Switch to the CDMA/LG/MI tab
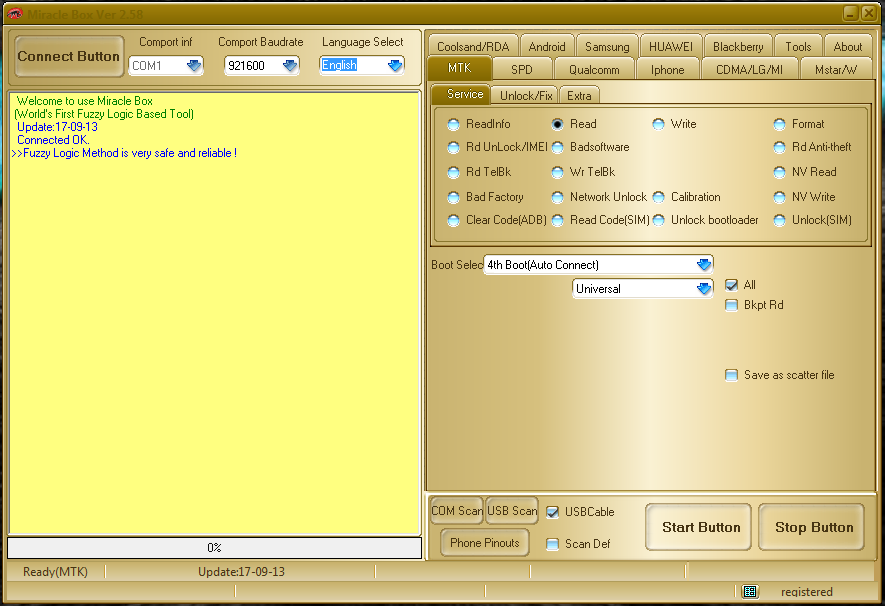 tap(749, 69)
